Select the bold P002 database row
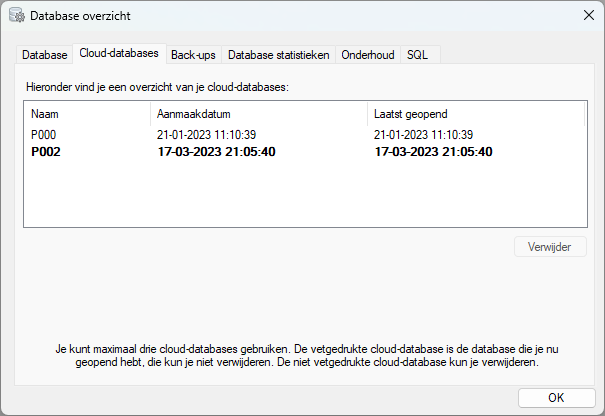605x416 pixels. 305,152
